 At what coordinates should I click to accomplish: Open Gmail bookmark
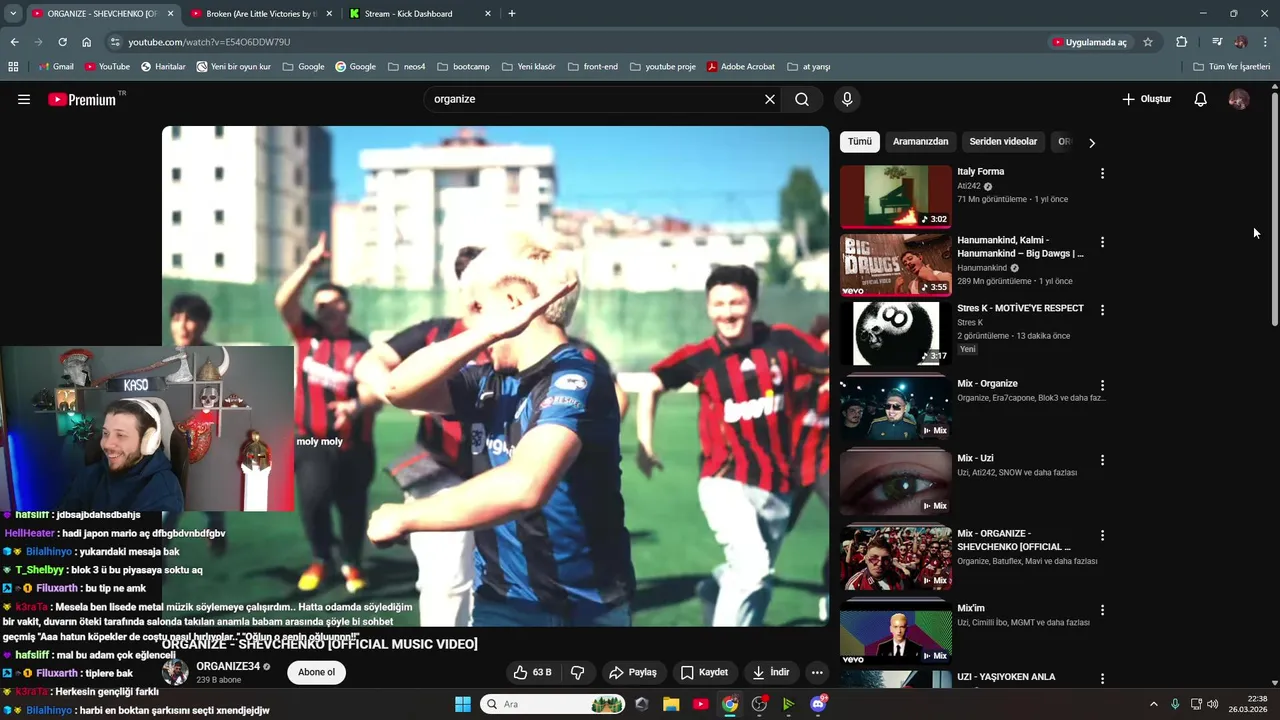click(55, 66)
